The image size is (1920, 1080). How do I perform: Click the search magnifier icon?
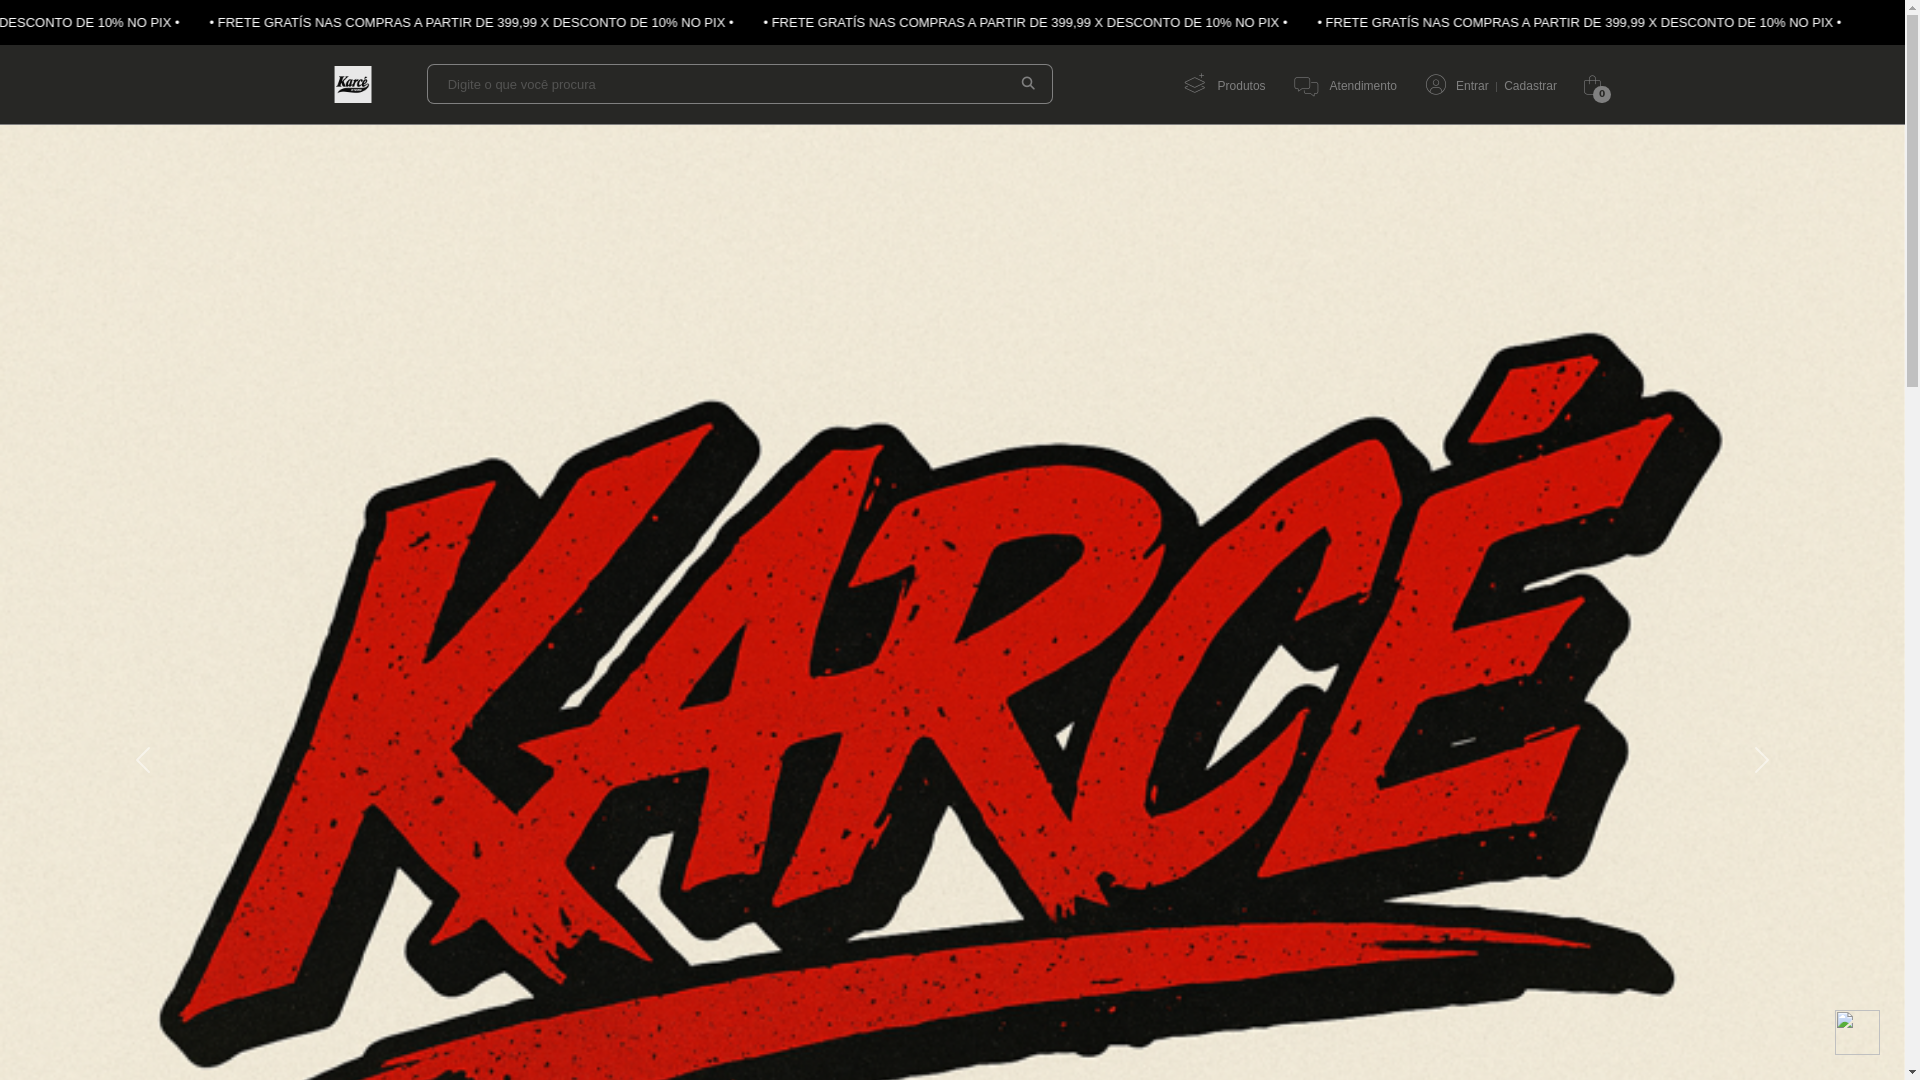click(1027, 84)
